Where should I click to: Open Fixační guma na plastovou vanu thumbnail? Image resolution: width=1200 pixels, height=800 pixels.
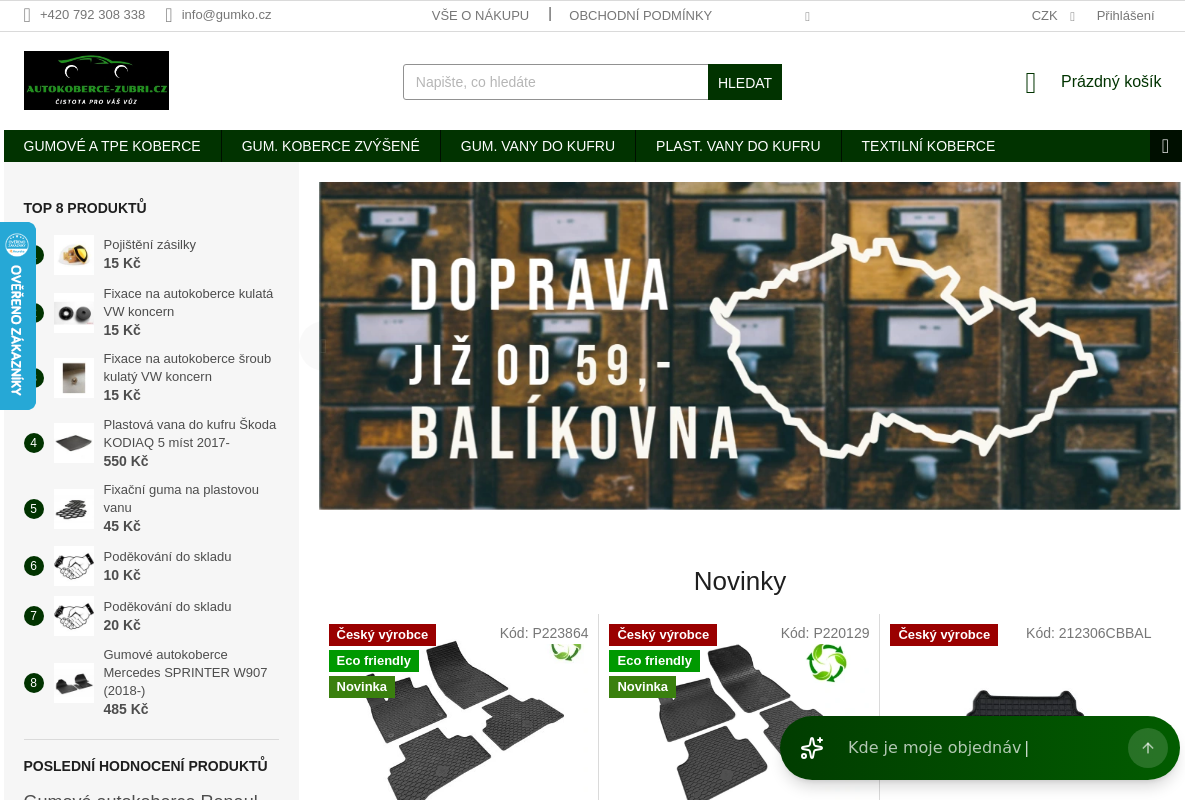pyautogui.click(x=74, y=509)
